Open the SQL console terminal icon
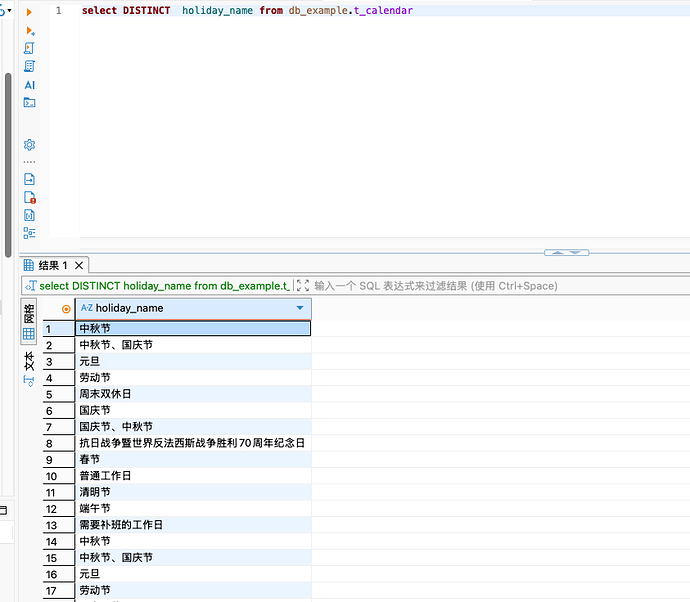690x602 pixels. [29, 102]
